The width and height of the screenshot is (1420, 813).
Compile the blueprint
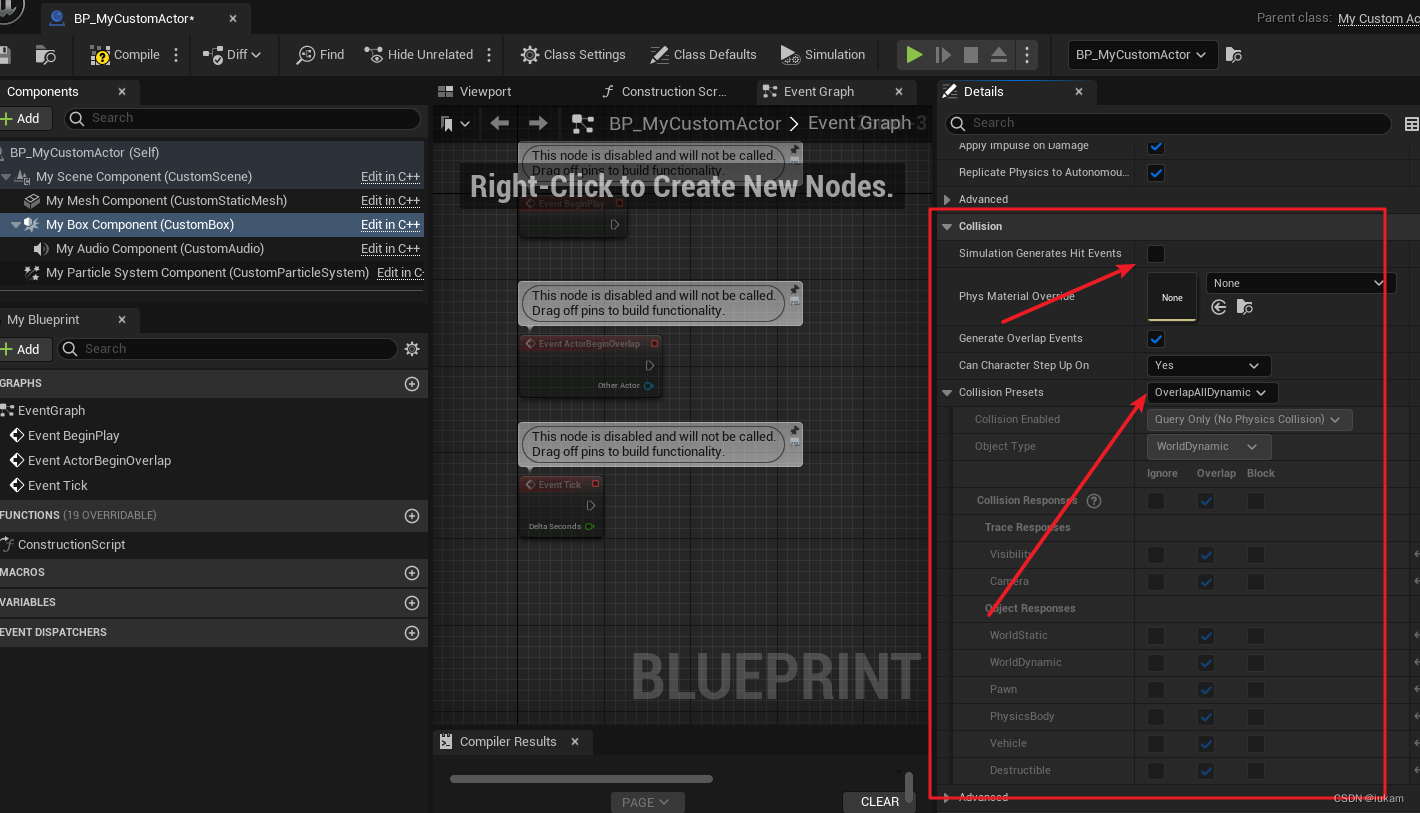[125, 55]
